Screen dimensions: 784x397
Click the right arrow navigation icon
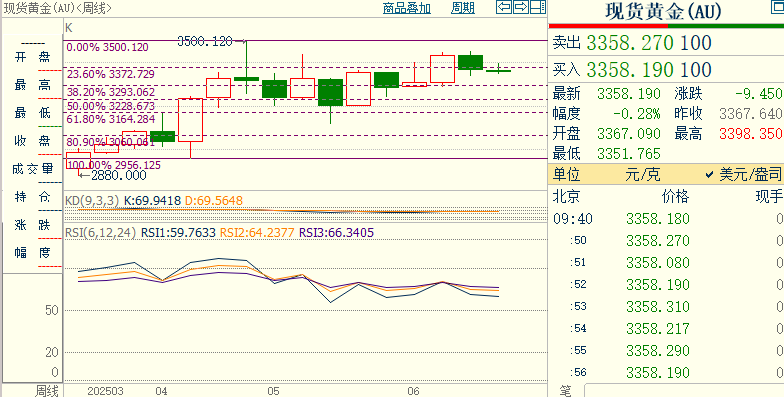pyautogui.click(x=520, y=7)
